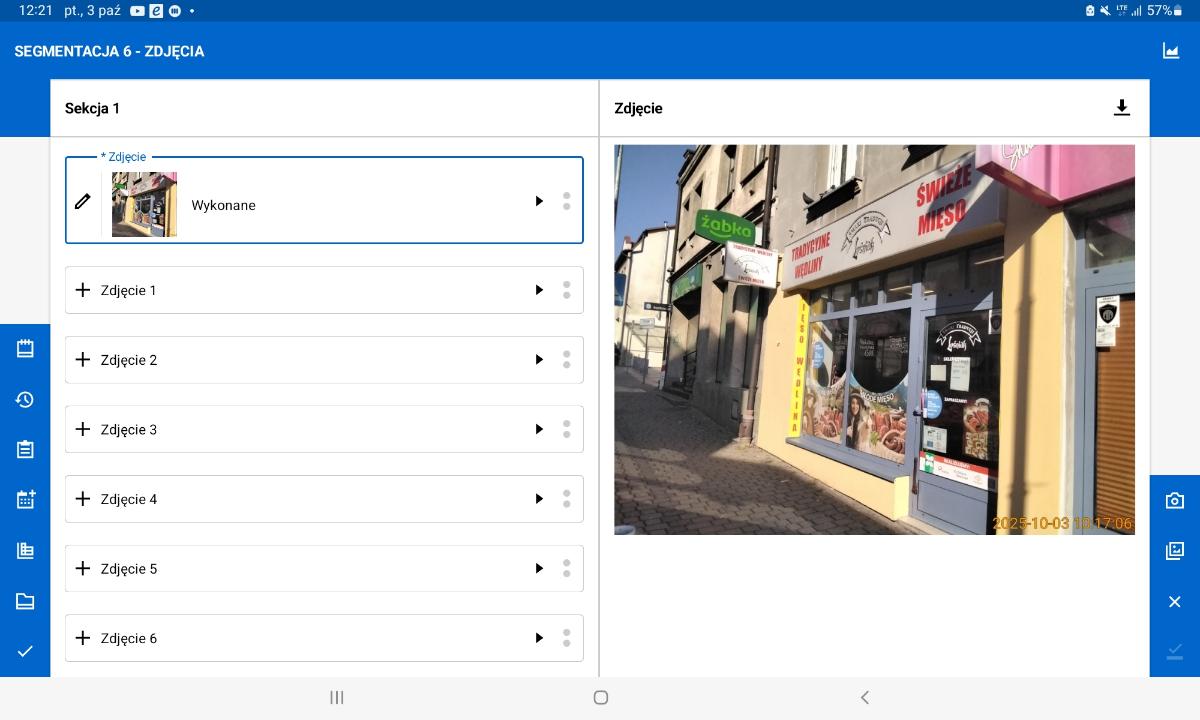Viewport: 1200px width, 720px height.
Task: Open the folder icon in left sidebar
Action: (x=25, y=601)
